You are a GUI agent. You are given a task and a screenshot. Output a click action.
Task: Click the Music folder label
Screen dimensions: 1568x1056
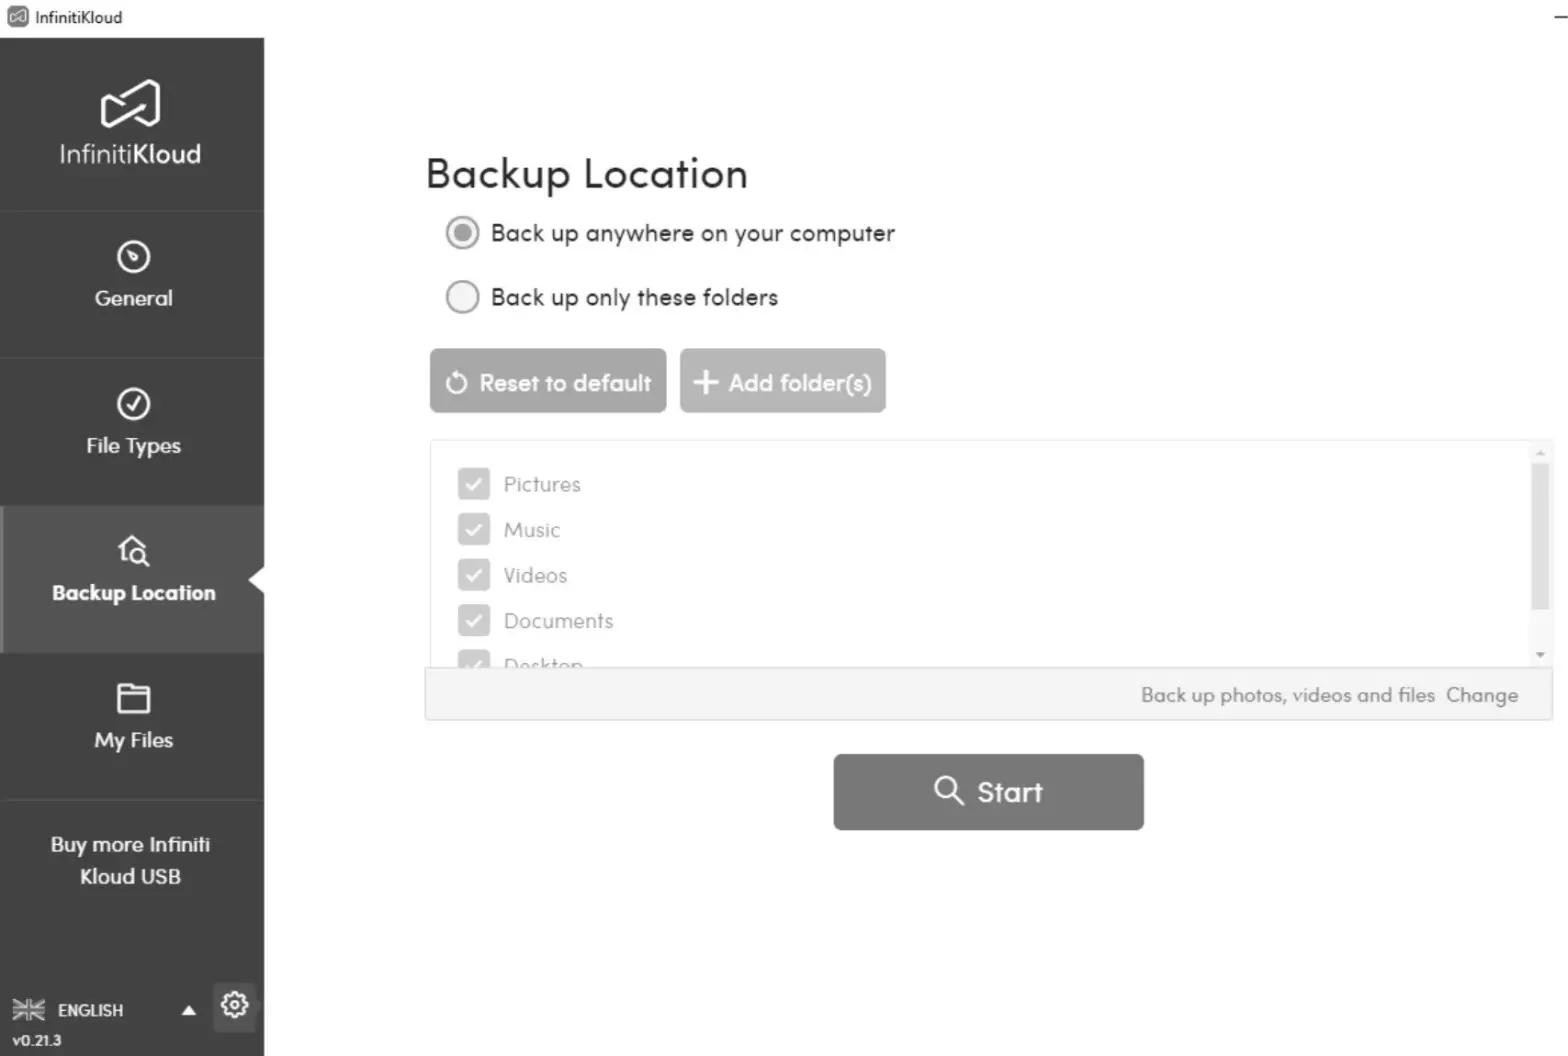point(532,530)
